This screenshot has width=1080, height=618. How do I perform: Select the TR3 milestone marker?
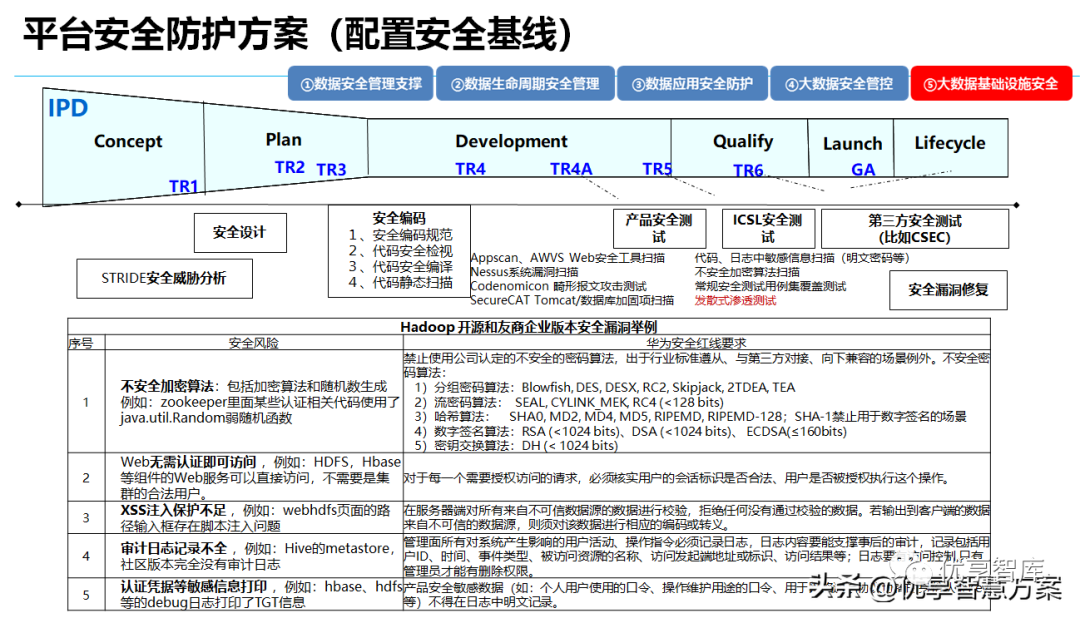[331, 169]
